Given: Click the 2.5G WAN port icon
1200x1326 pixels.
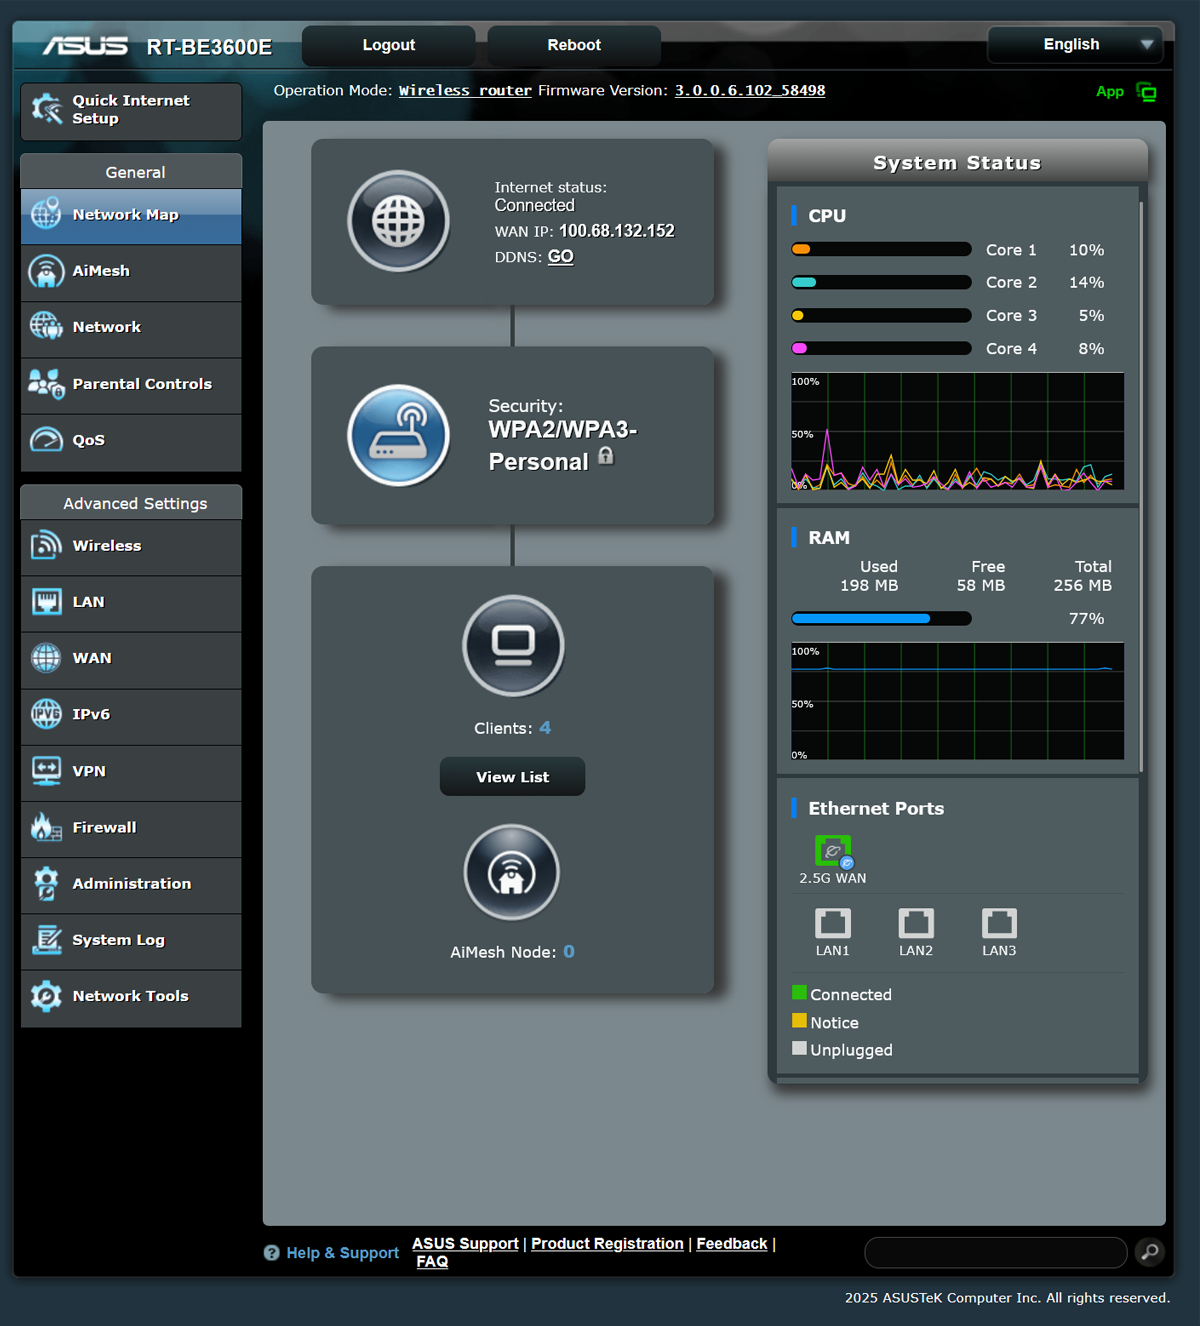Looking at the screenshot, I should (833, 852).
